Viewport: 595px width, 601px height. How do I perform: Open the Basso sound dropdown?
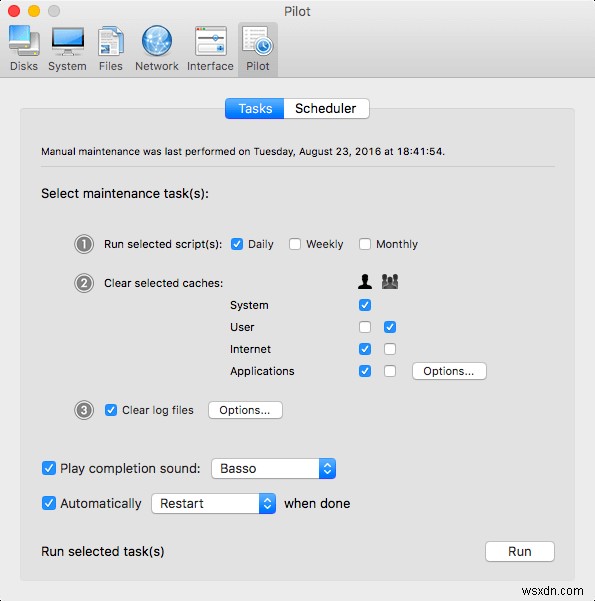(273, 468)
